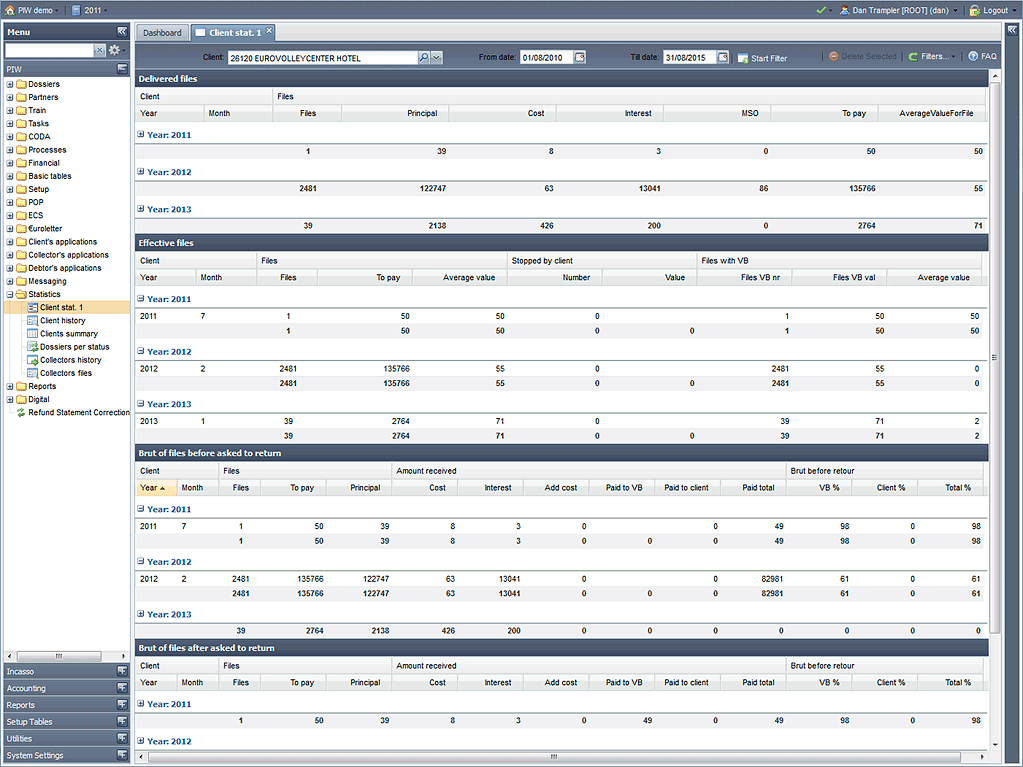Click Delete Selected in toolbar
The height and width of the screenshot is (767, 1023).
pyautogui.click(x=863, y=57)
